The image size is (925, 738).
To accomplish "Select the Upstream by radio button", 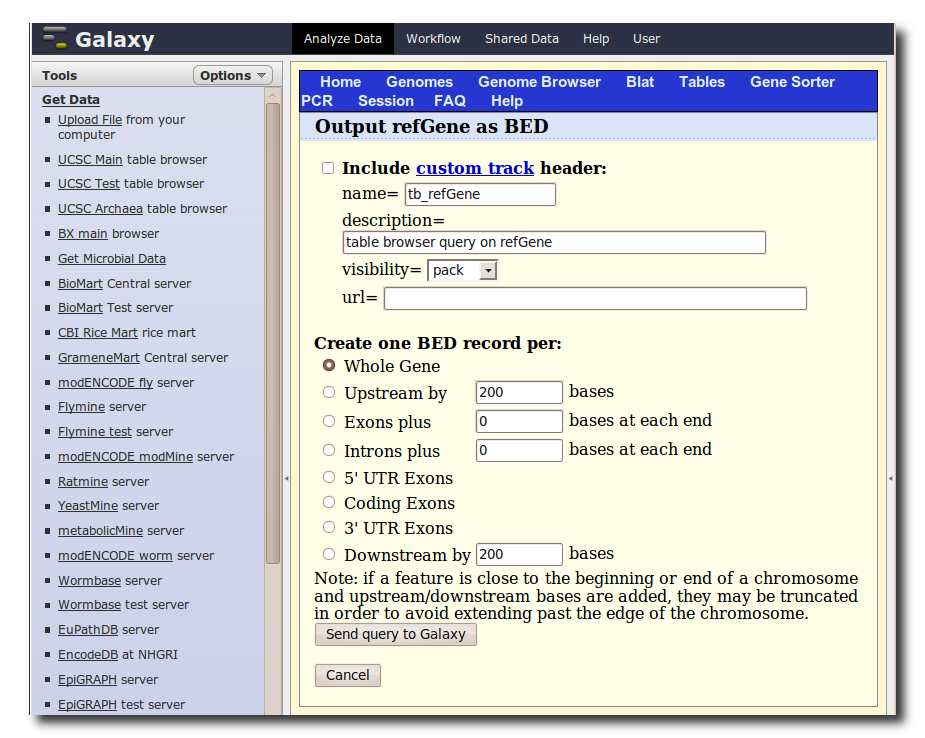I will 329,392.
